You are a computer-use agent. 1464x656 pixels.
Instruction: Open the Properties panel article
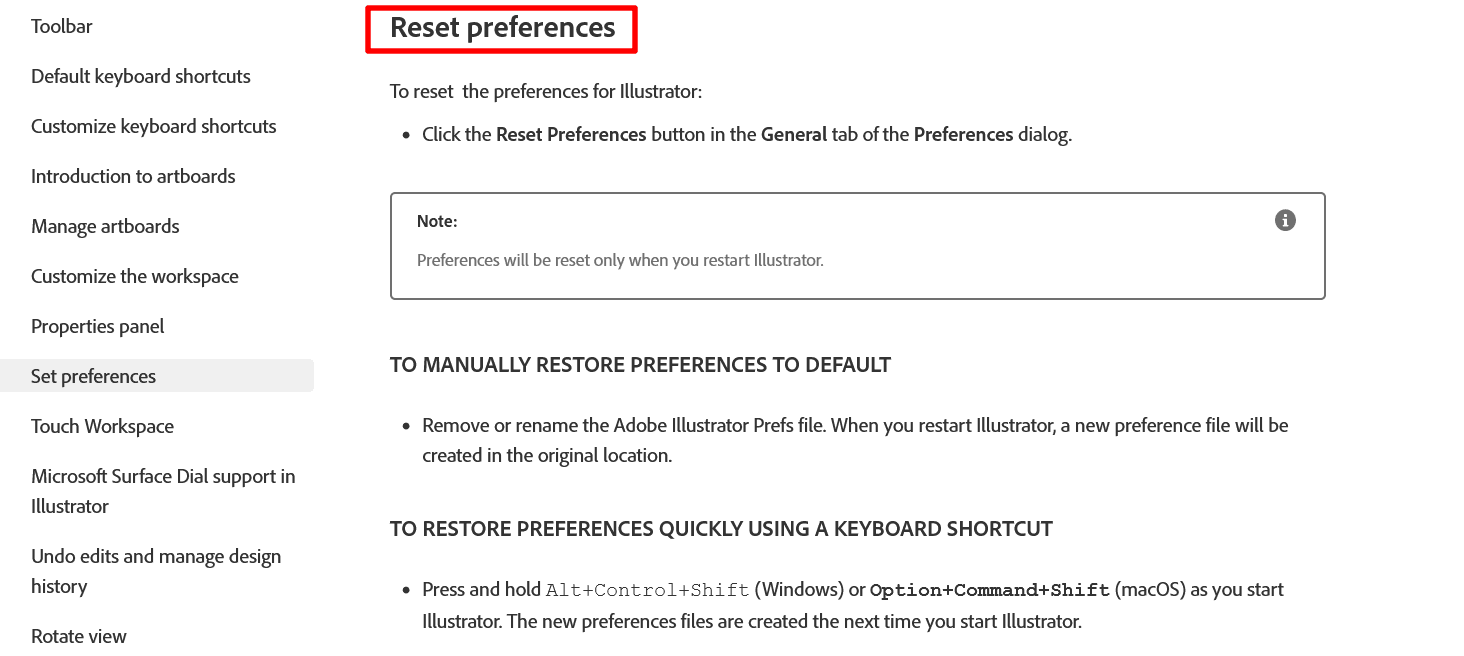point(98,327)
